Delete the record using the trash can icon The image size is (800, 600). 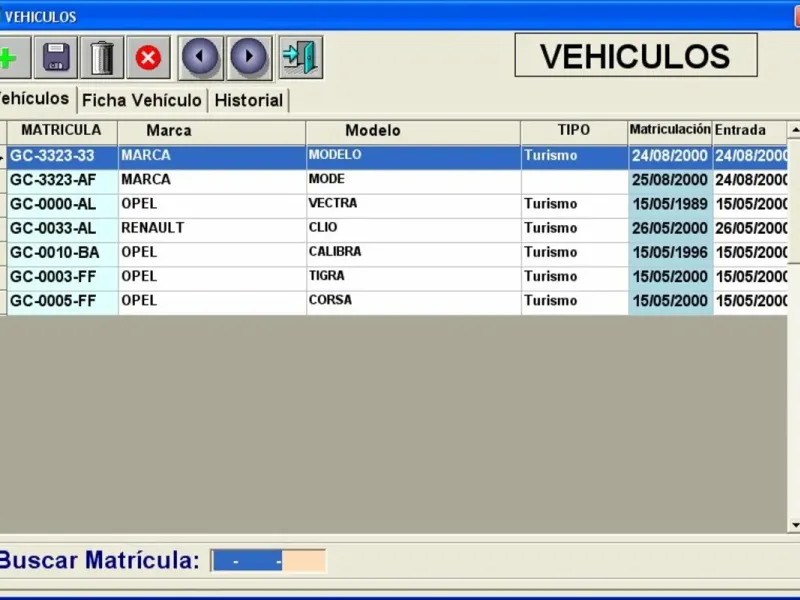click(x=102, y=58)
